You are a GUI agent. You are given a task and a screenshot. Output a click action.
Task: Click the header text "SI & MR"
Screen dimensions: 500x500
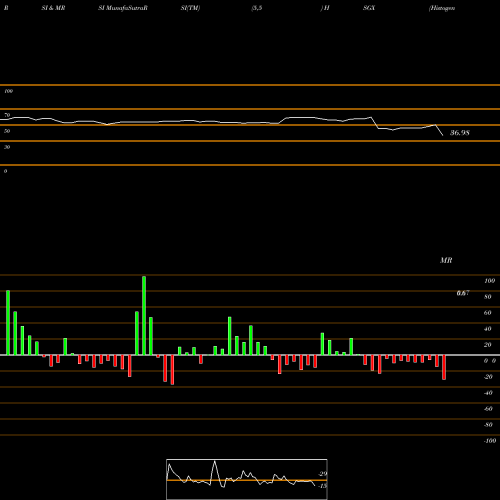[53, 8]
